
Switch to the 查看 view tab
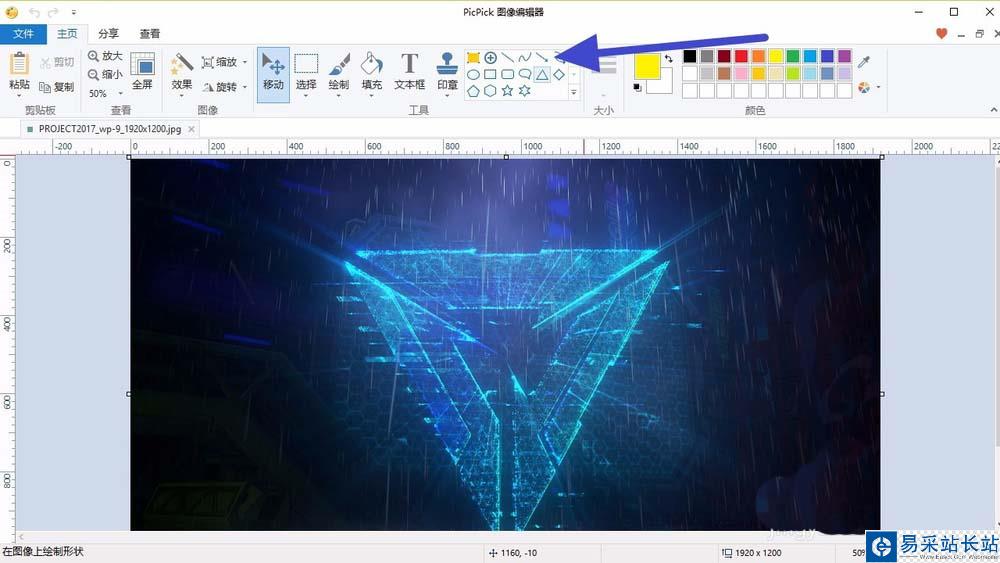pyautogui.click(x=150, y=34)
